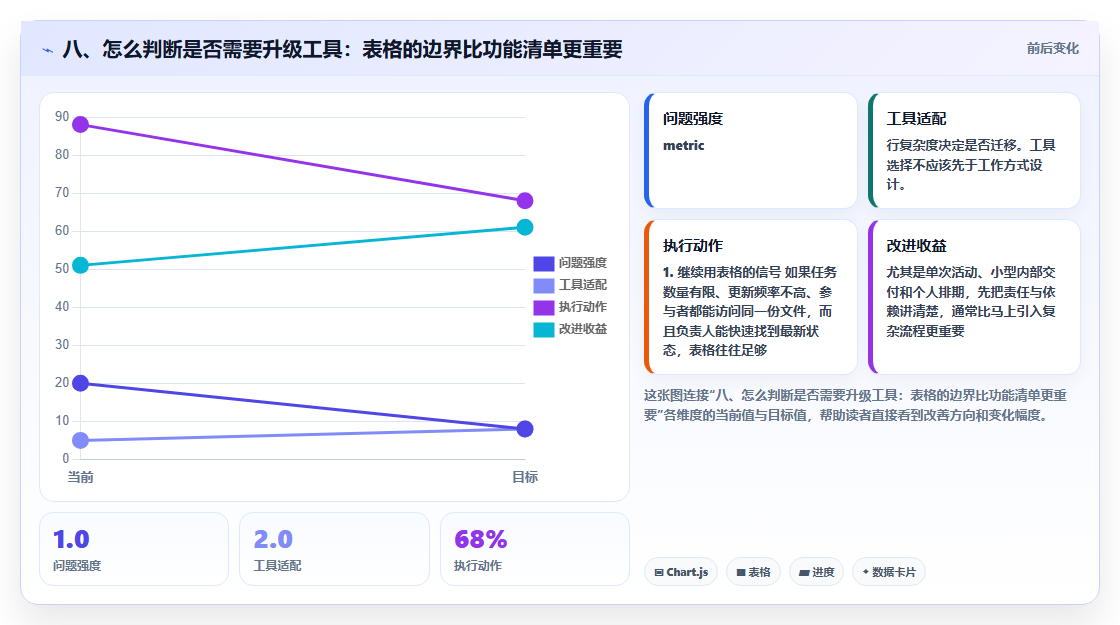This screenshot has height=625, width=1120.
Task: Click the light blue 工具适配 point at 当前
Action: [x=81, y=441]
